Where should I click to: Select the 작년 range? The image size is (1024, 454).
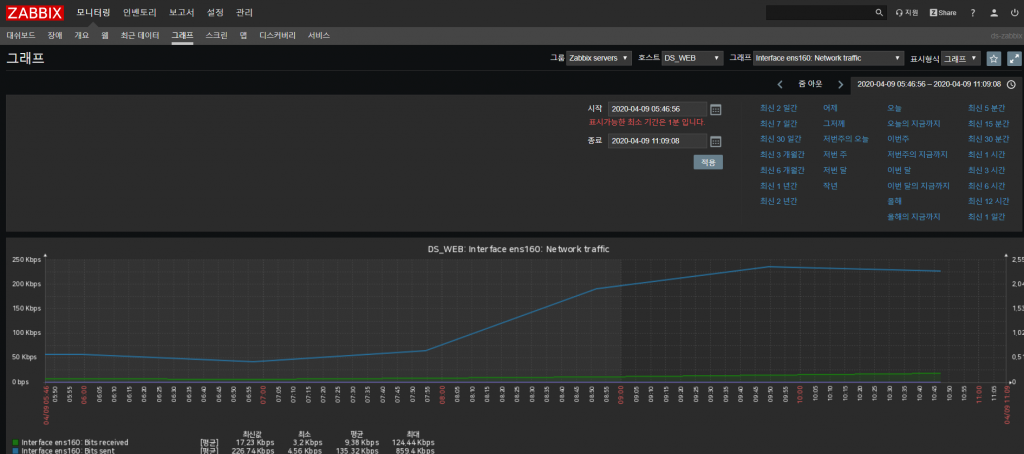pos(830,186)
